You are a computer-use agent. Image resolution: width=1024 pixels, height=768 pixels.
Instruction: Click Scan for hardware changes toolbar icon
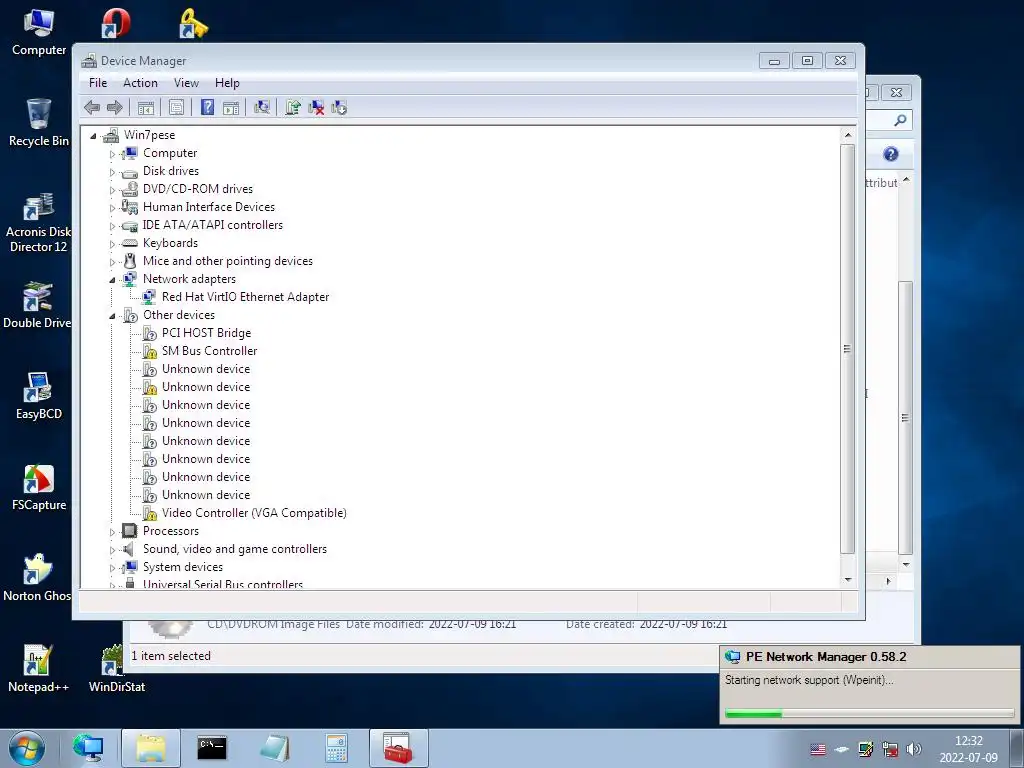coord(262,107)
